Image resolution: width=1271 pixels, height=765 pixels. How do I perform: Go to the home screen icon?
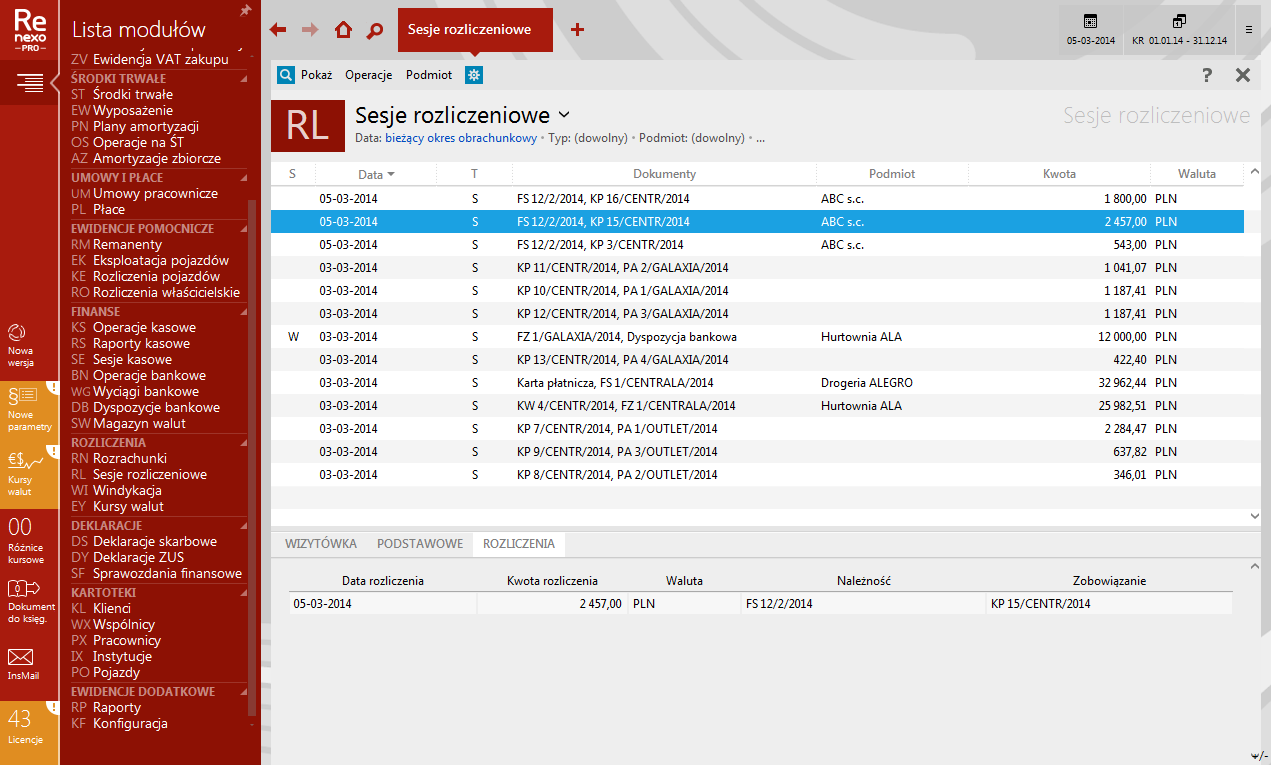point(343,30)
